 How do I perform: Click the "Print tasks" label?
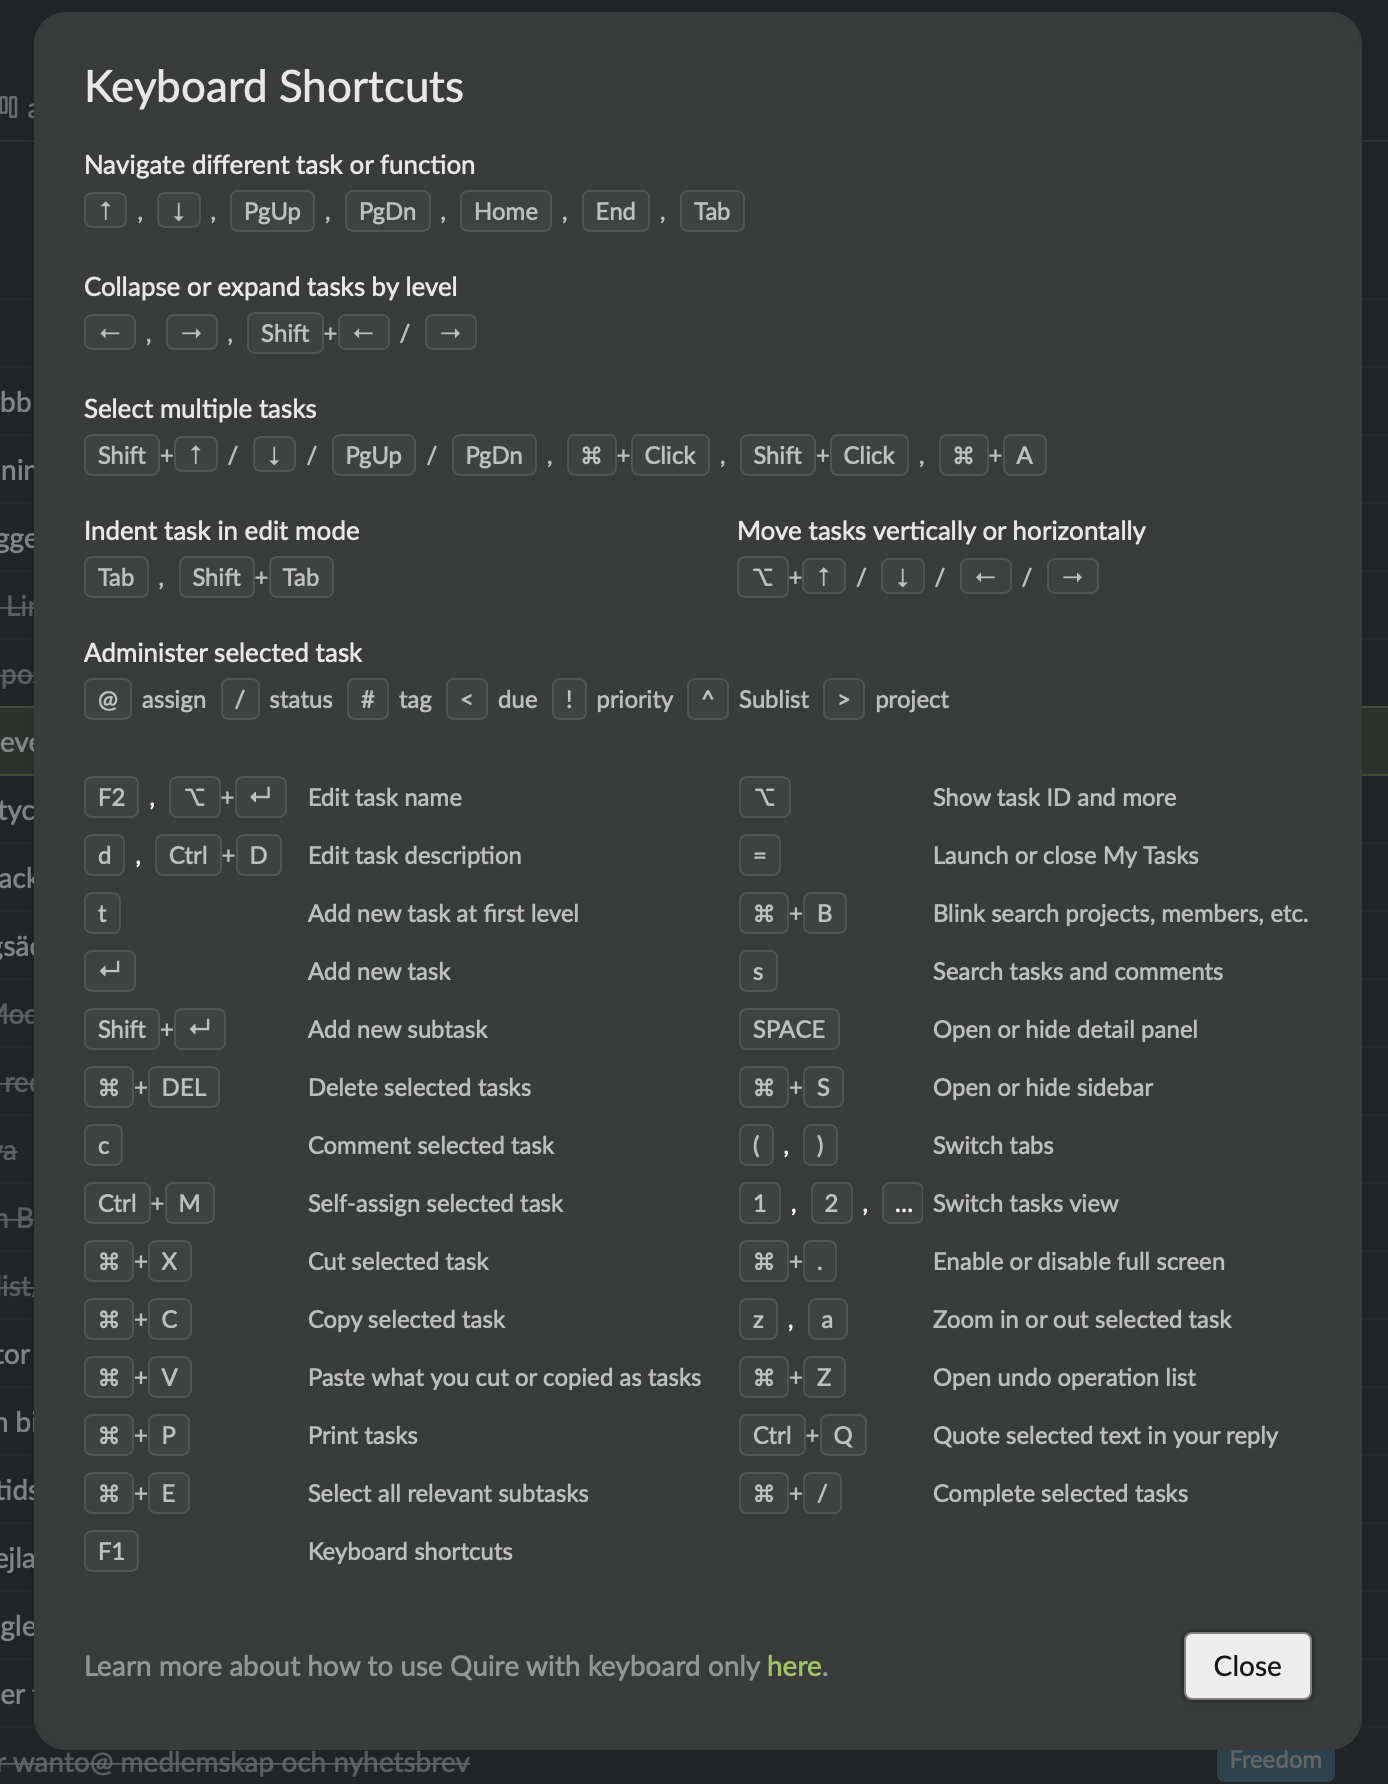363,1435
